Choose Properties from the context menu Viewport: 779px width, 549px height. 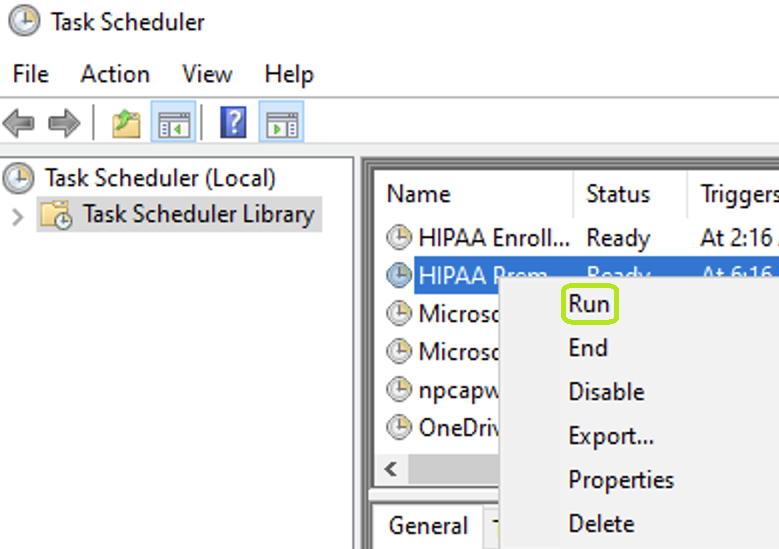tap(621, 480)
